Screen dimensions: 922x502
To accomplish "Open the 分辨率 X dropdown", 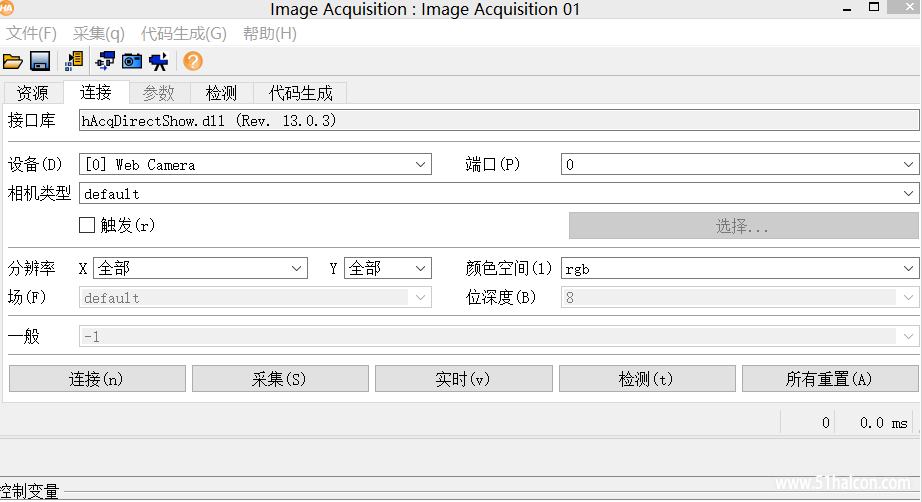I will pos(200,269).
